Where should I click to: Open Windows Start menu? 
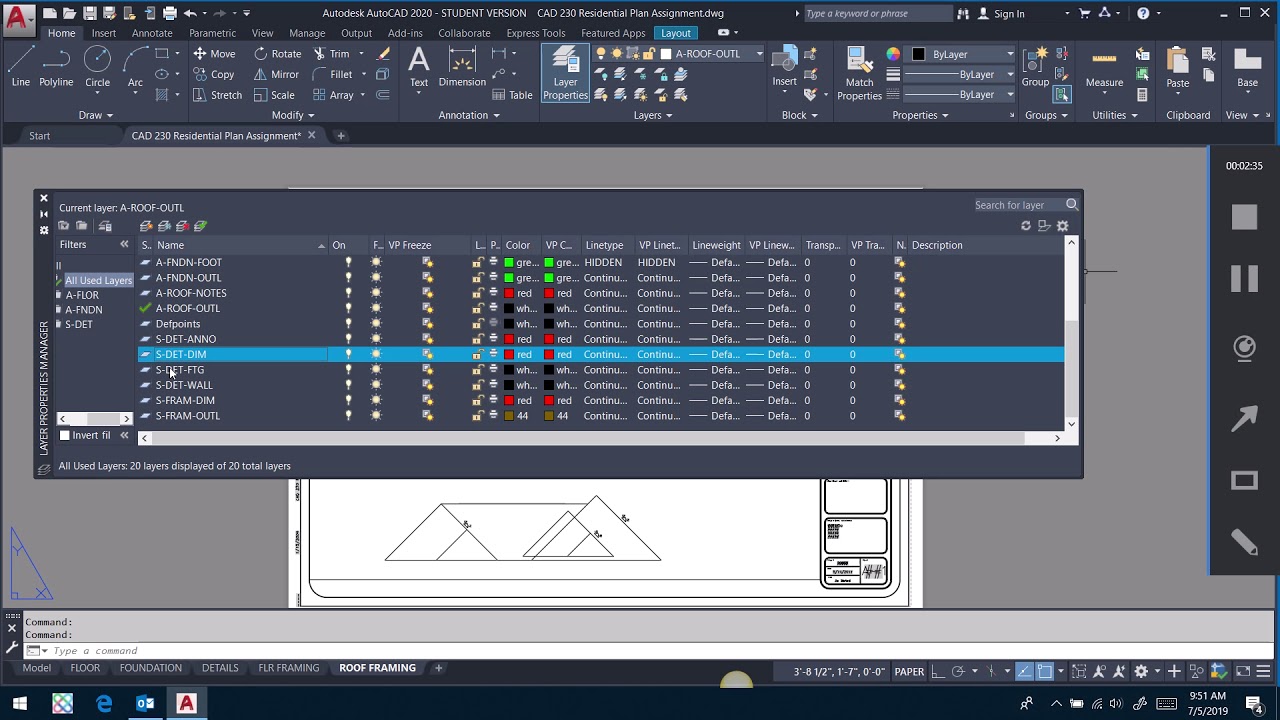[x=19, y=704]
